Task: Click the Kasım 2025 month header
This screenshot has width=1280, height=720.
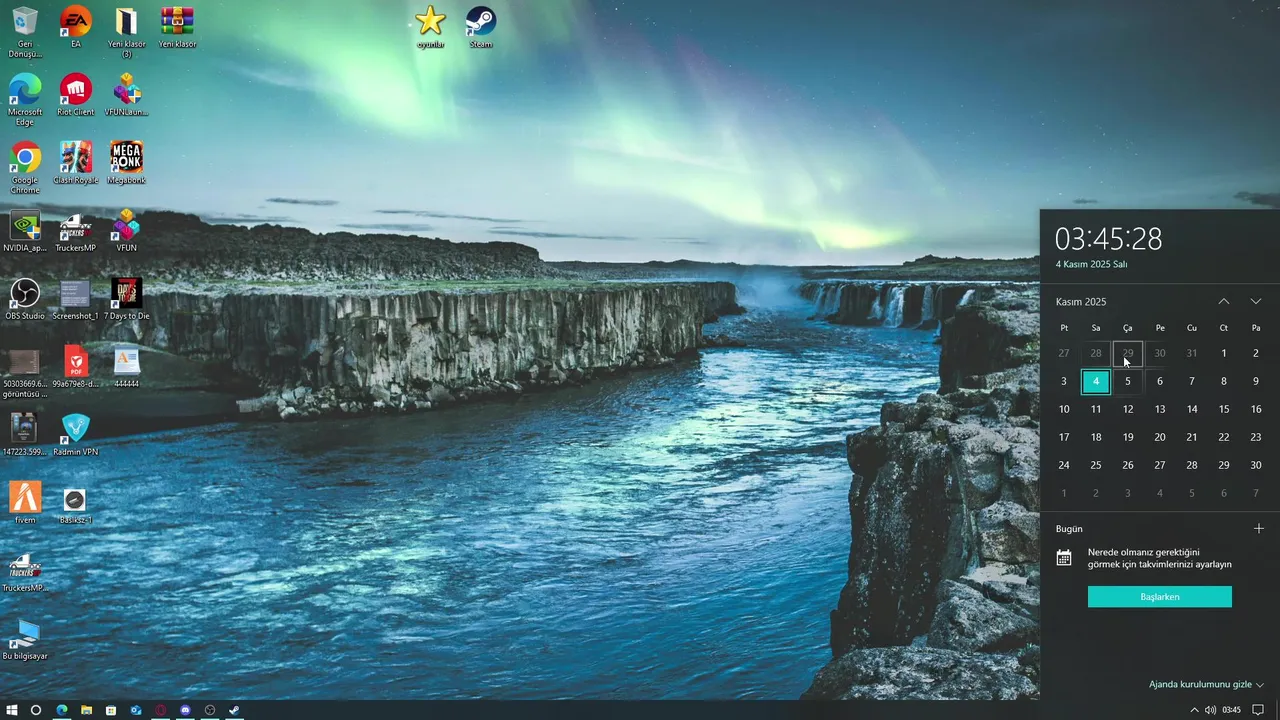Action: coord(1081,302)
